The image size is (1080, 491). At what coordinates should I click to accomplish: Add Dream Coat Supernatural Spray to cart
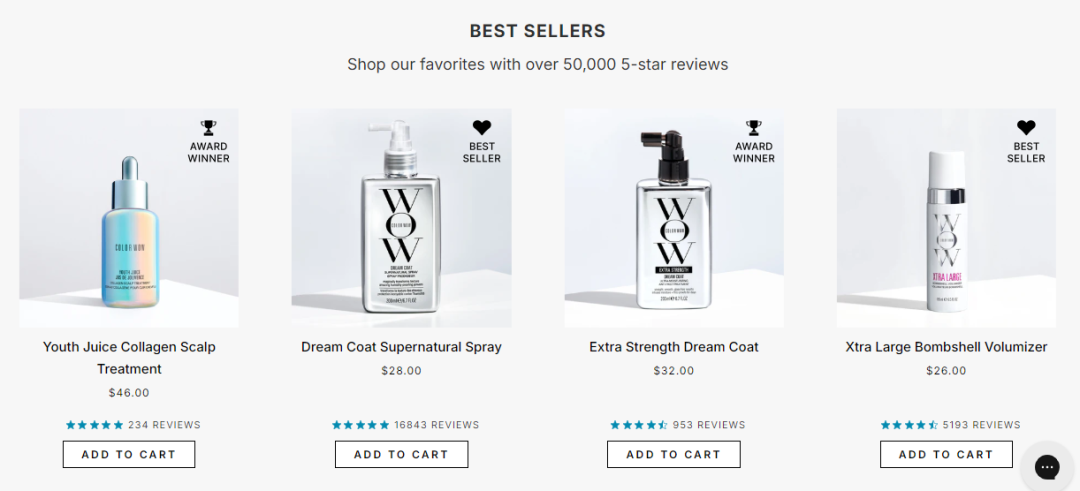pyautogui.click(x=401, y=454)
